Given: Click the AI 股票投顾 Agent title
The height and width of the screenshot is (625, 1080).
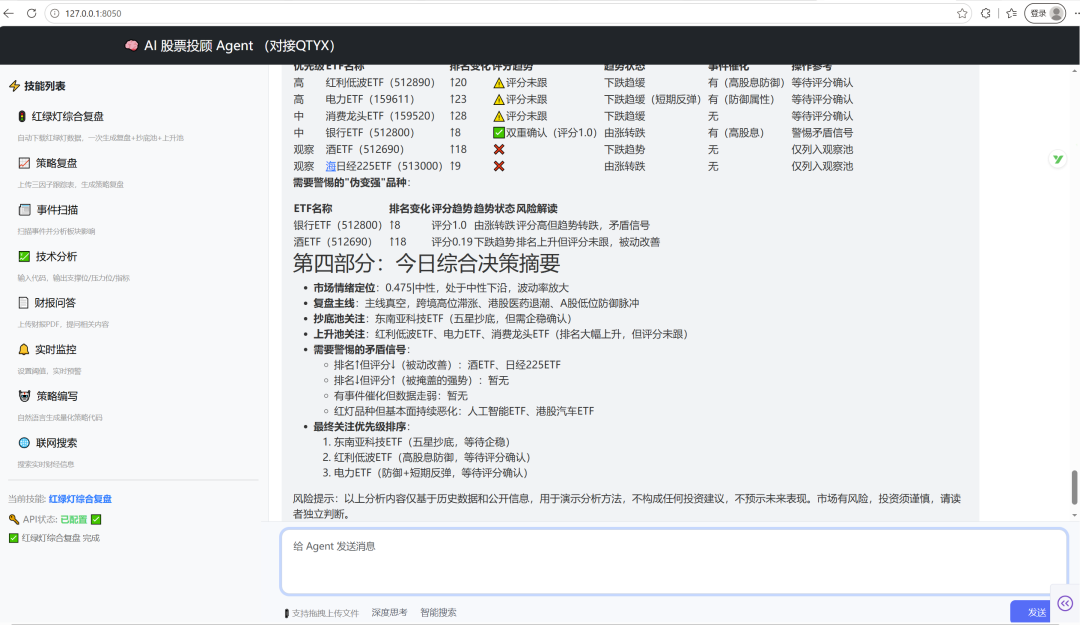Looking at the screenshot, I should pos(239,45).
